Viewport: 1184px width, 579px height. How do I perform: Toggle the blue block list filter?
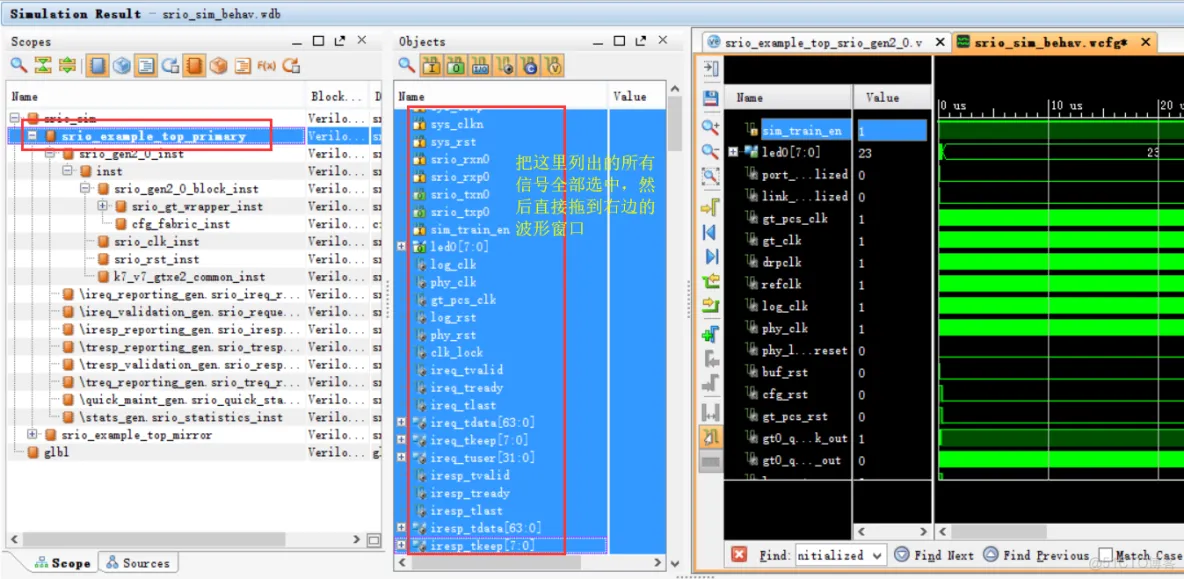146,66
